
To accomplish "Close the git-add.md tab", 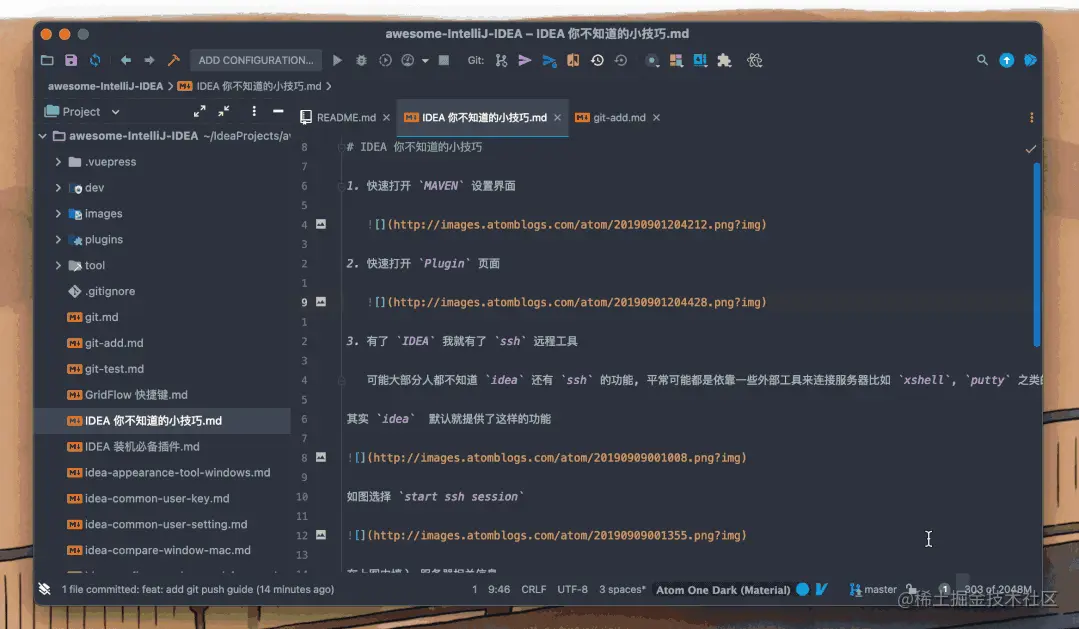I will (x=656, y=118).
